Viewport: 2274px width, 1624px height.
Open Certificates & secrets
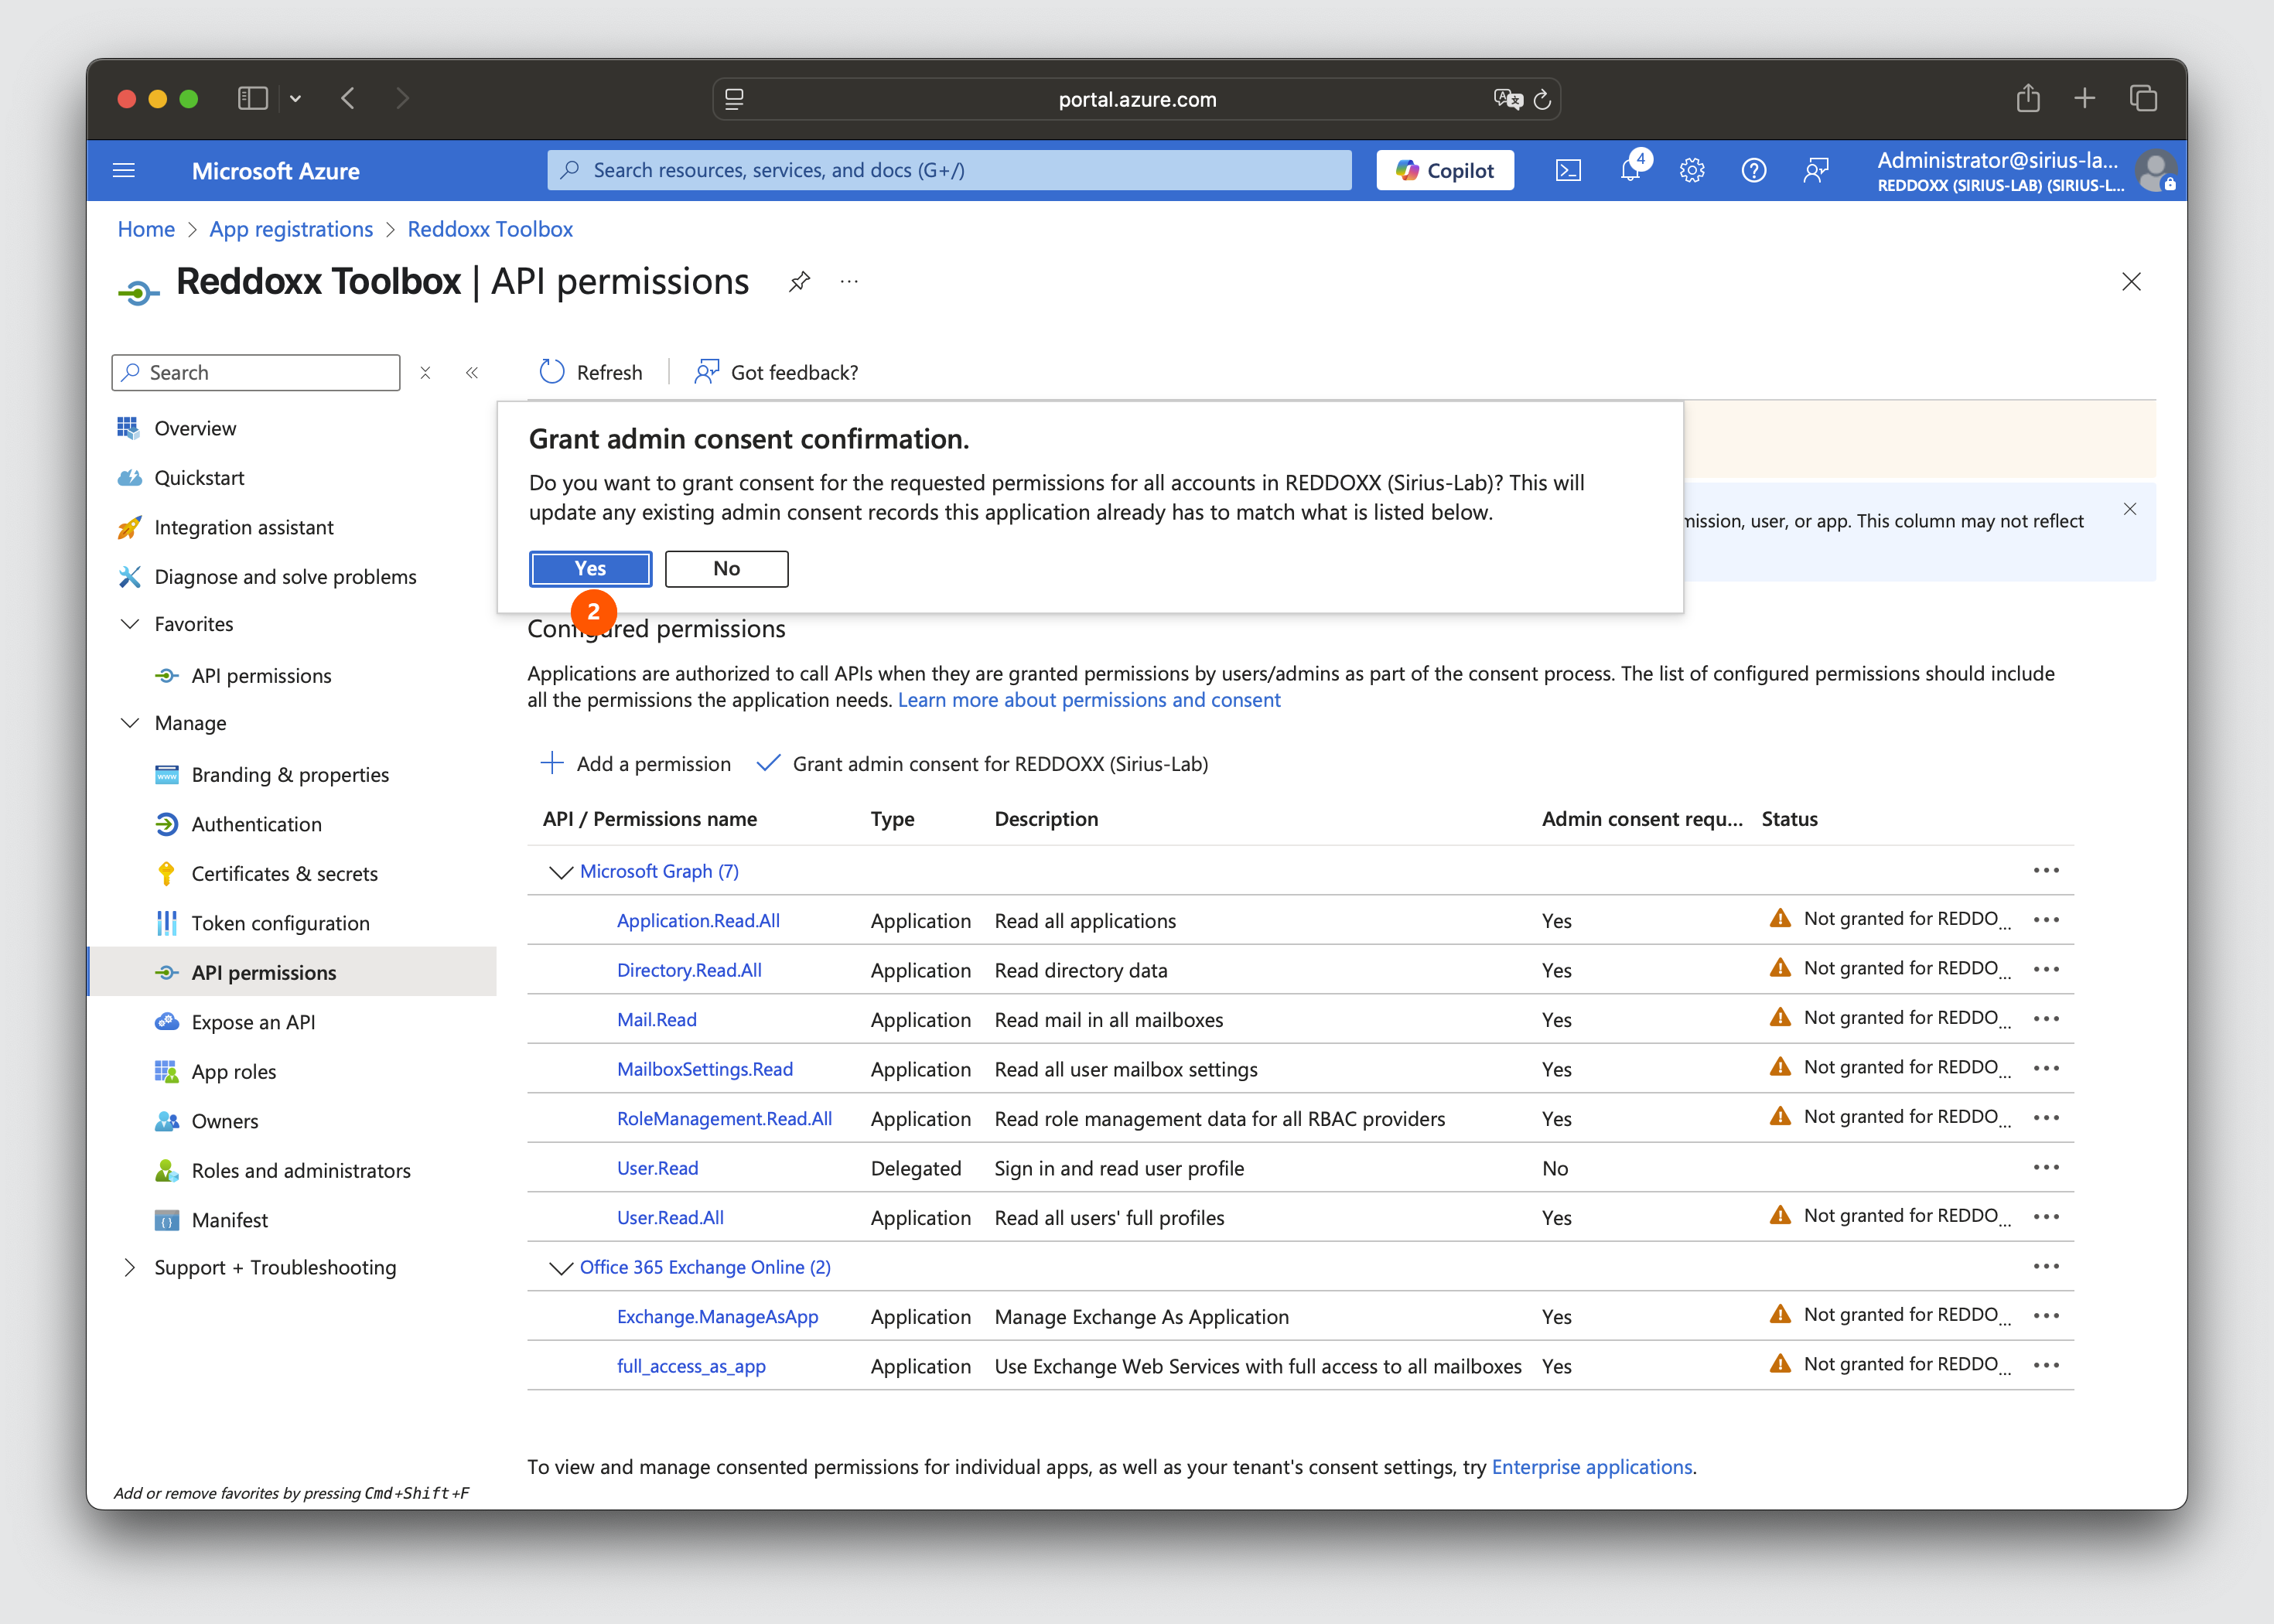(x=284, y=874)
